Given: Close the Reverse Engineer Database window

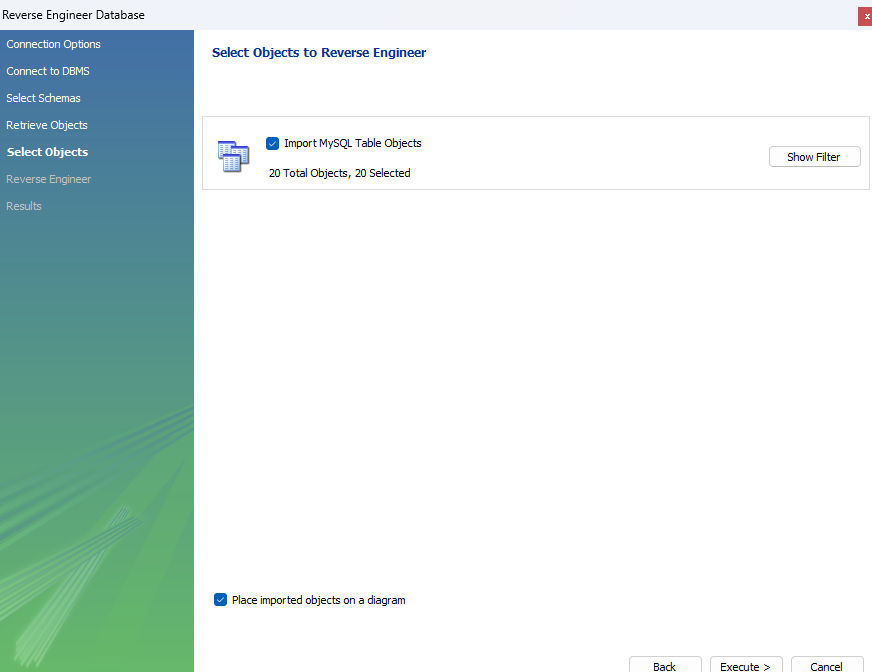Looking at the screenshot, I should point(865,16).
